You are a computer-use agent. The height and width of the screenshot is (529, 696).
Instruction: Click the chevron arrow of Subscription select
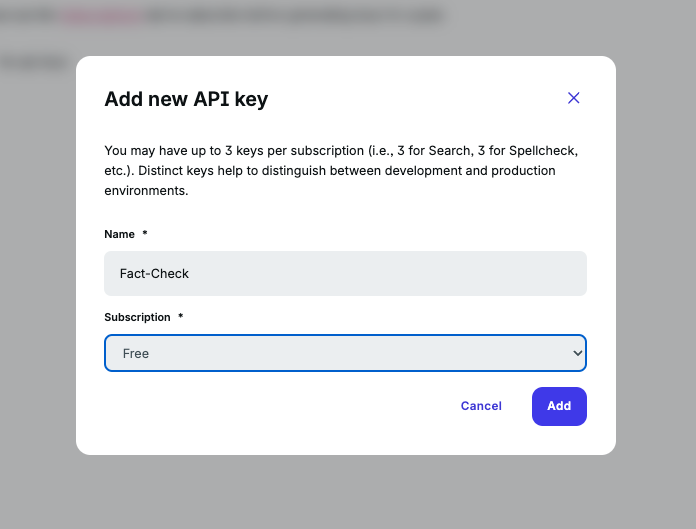tap(577, 353)
